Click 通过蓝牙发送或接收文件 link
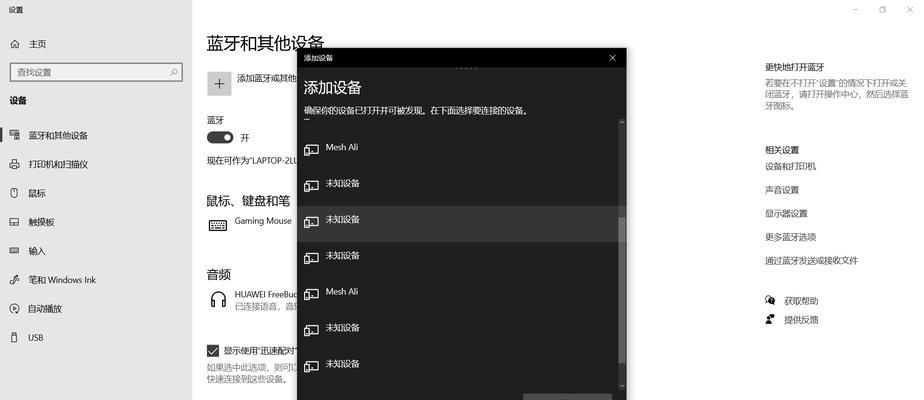 811,261
